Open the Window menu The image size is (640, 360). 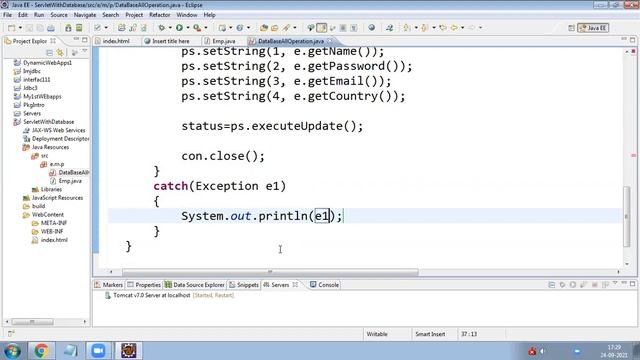pyautogui.click(x=187, y=15)
